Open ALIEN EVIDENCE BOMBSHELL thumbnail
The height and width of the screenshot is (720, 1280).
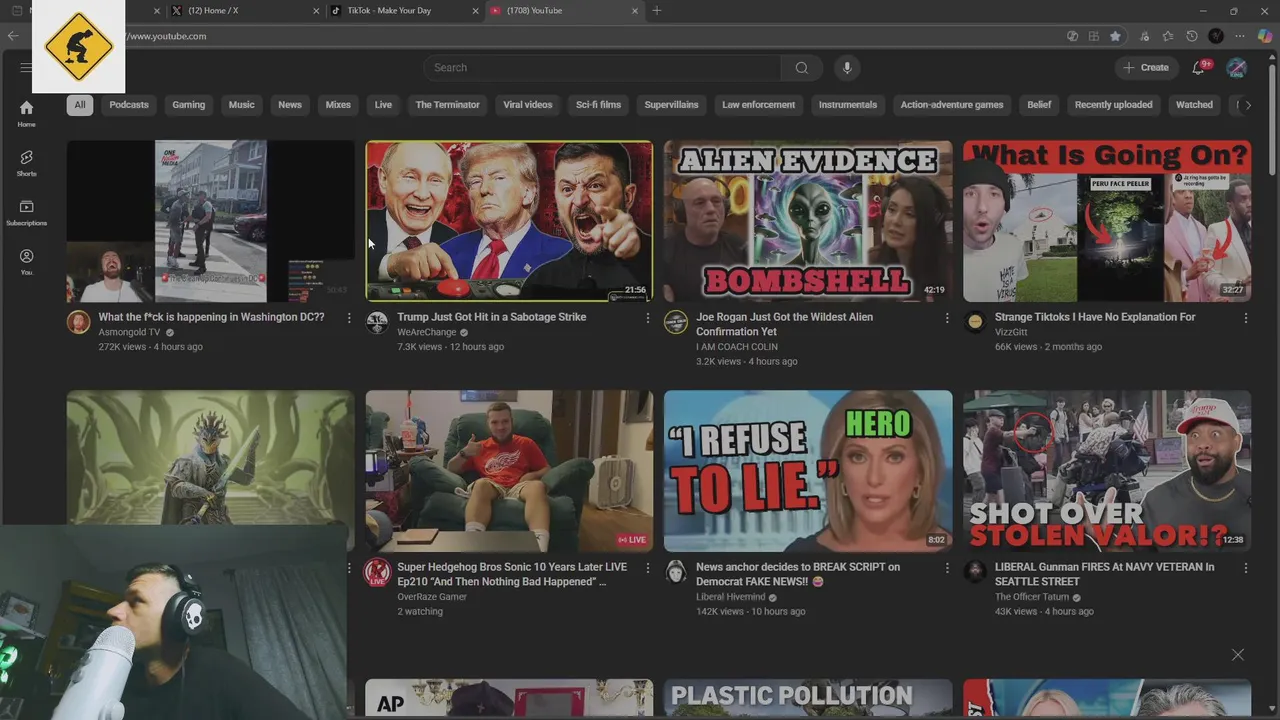click(x=808, y=221)
